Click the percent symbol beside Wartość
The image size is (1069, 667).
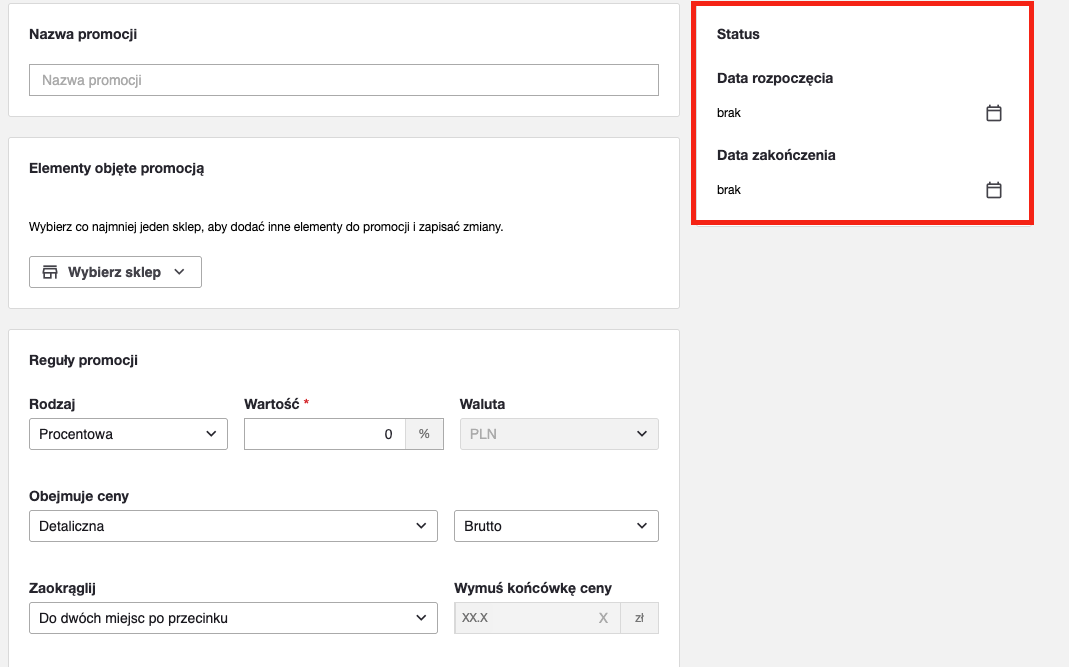(x=424, y=434)
